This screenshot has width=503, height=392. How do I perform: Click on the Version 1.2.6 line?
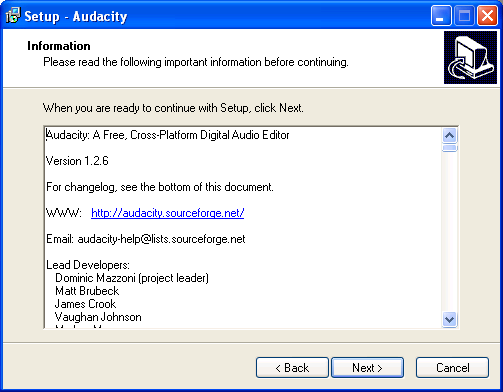(x=77, y=161)
